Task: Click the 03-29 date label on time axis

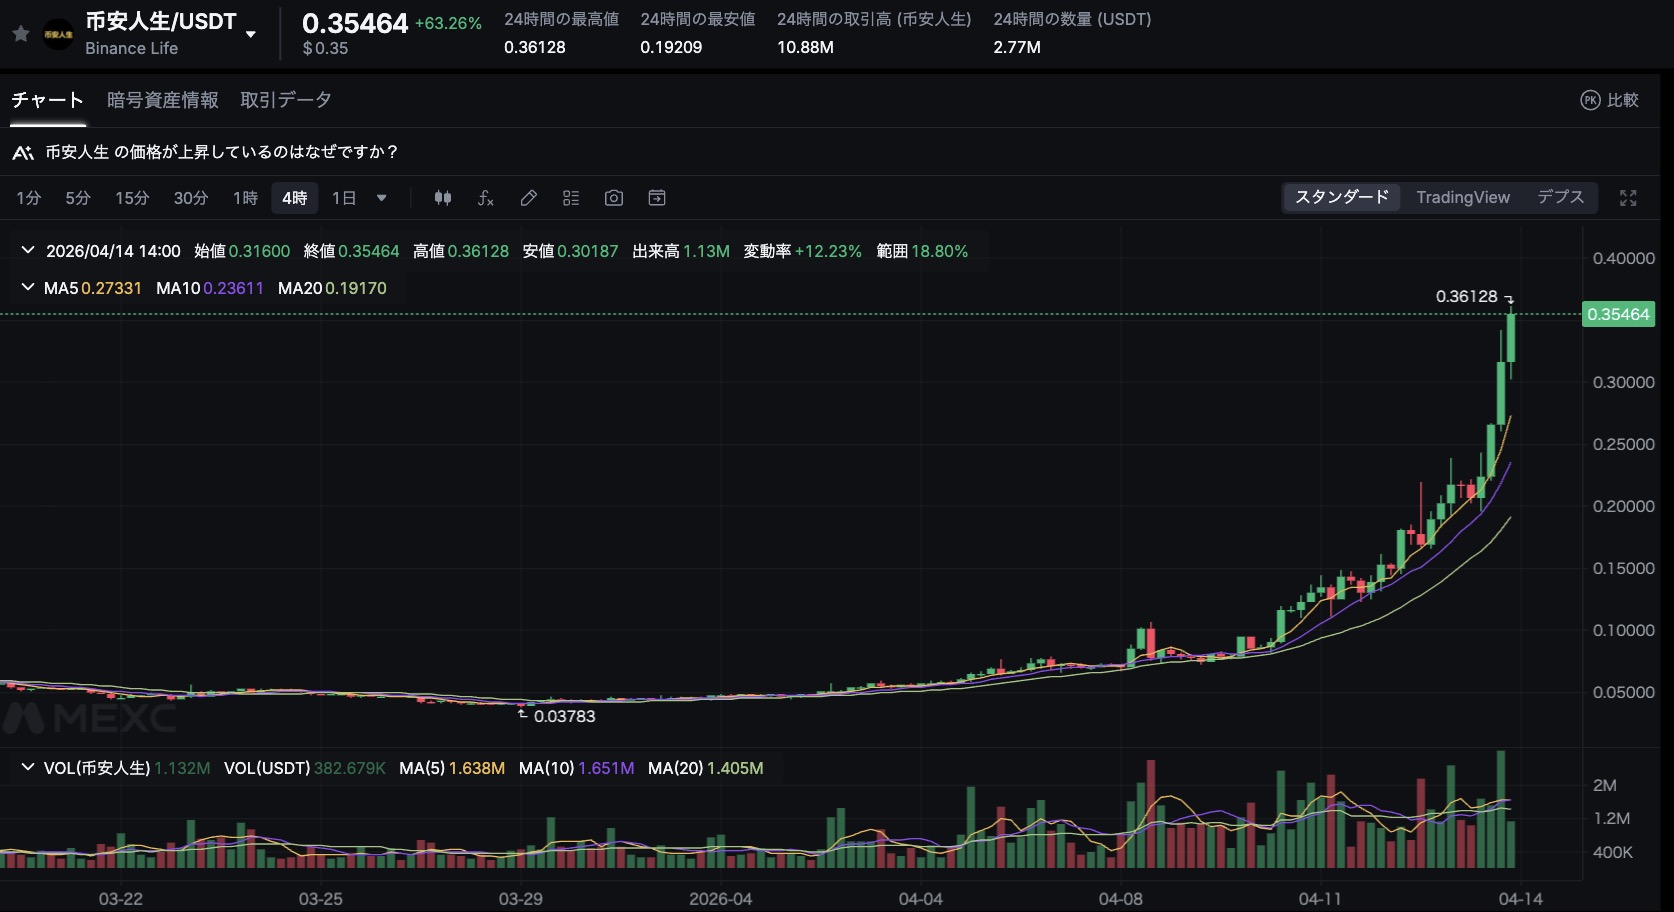Action: coord(521,899)
